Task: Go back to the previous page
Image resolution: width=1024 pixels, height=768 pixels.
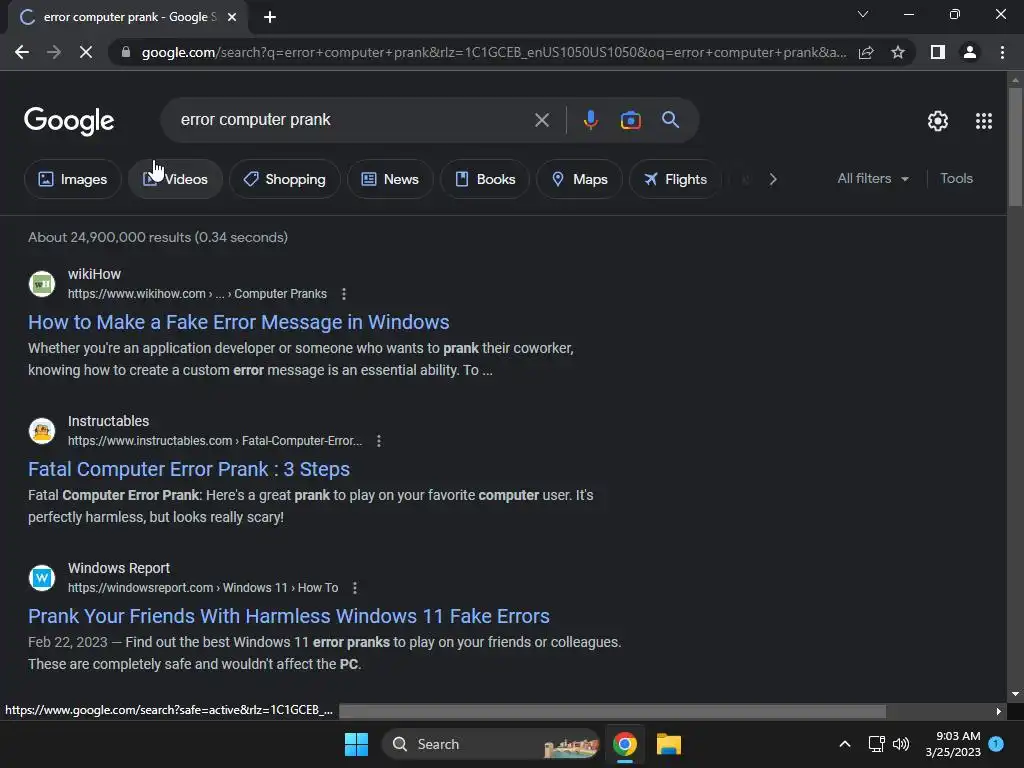Action: coord(22,52)
